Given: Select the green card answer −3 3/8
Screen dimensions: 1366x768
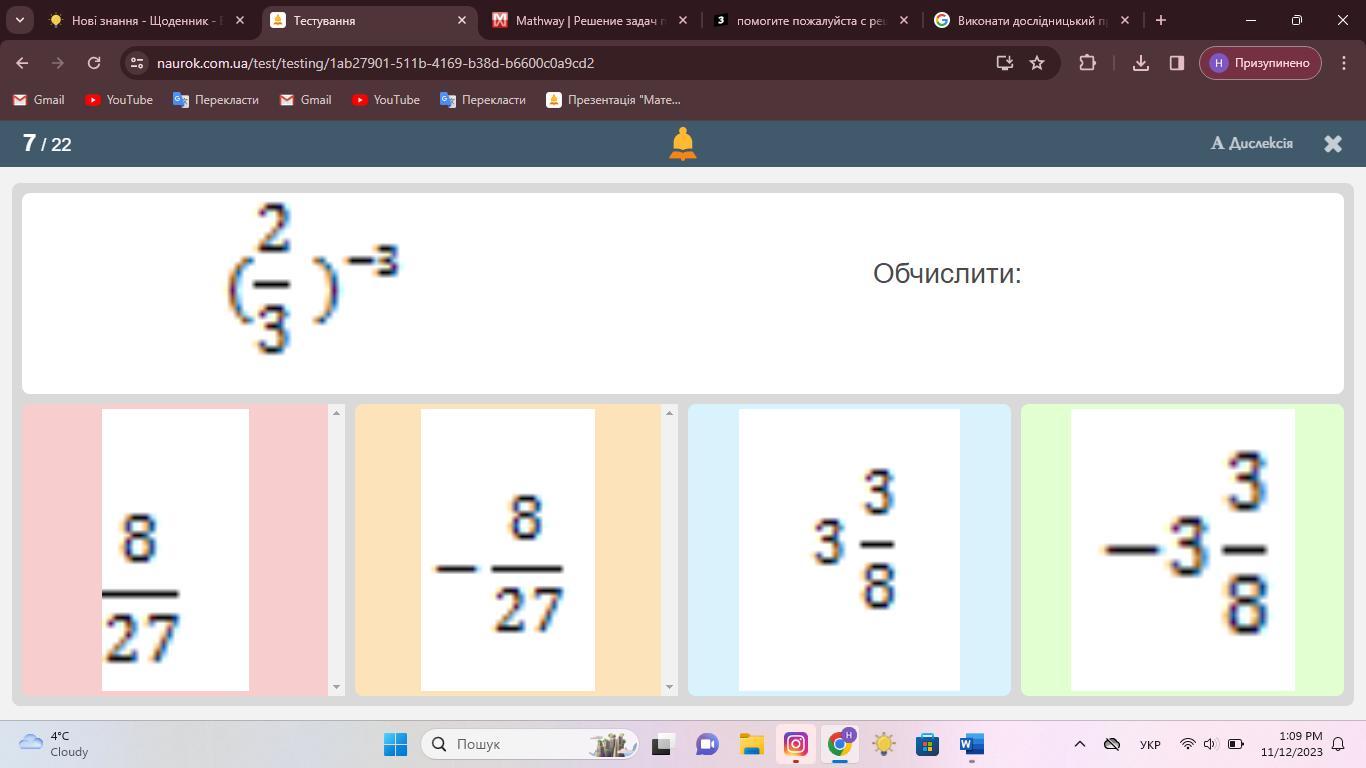Looking at the screenshot, I should coord(1182,549).
